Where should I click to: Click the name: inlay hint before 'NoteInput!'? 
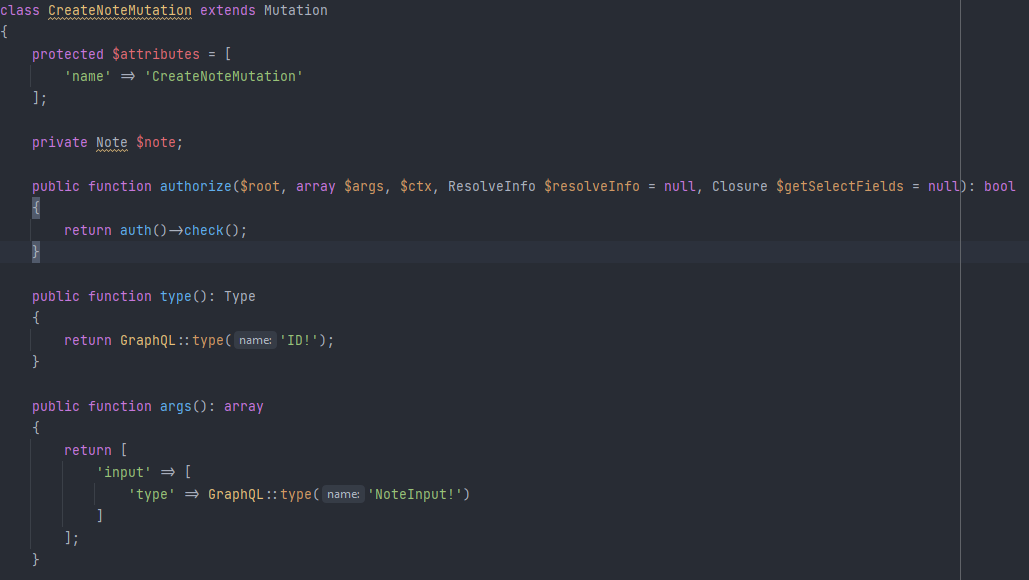(343, 494)
